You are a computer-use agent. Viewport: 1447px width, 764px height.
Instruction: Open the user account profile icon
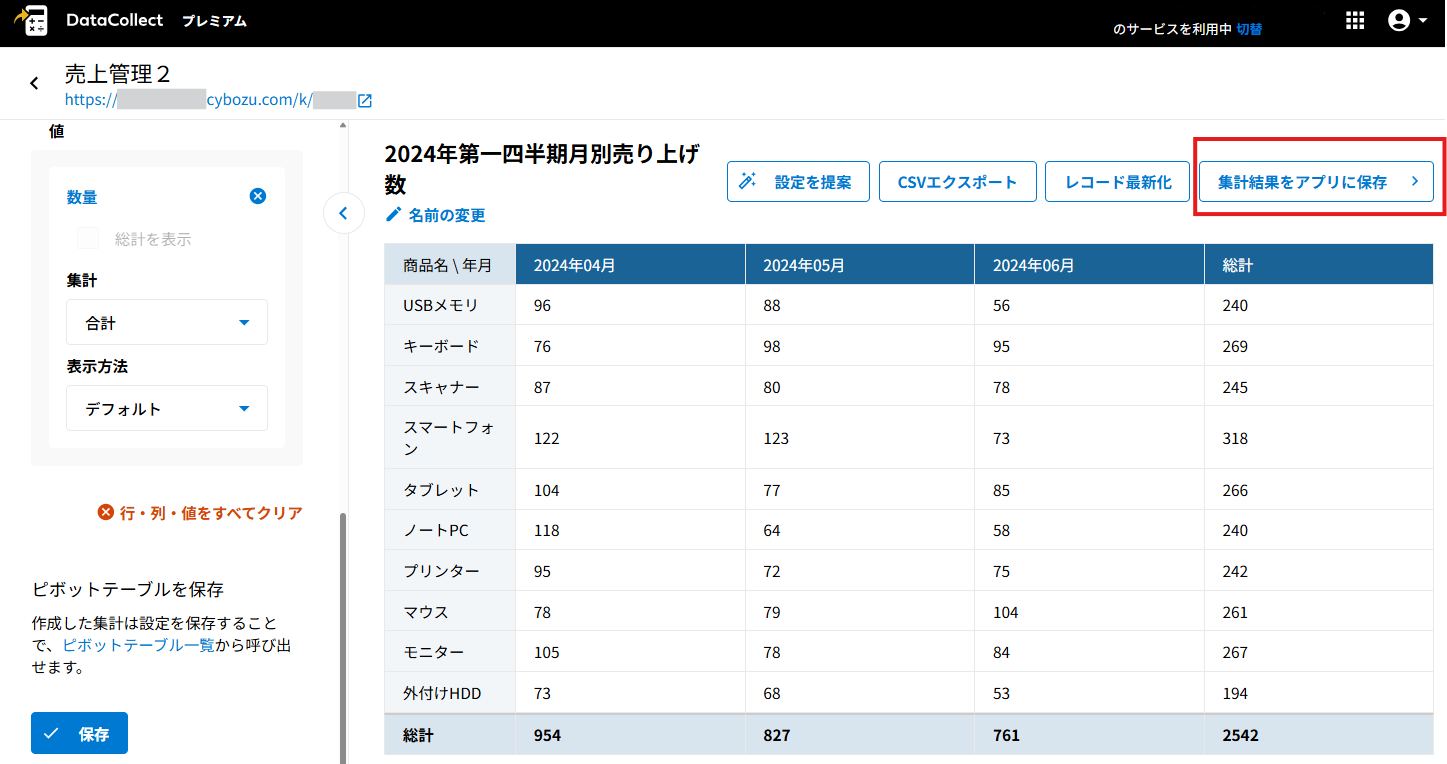click(1399, 21)
